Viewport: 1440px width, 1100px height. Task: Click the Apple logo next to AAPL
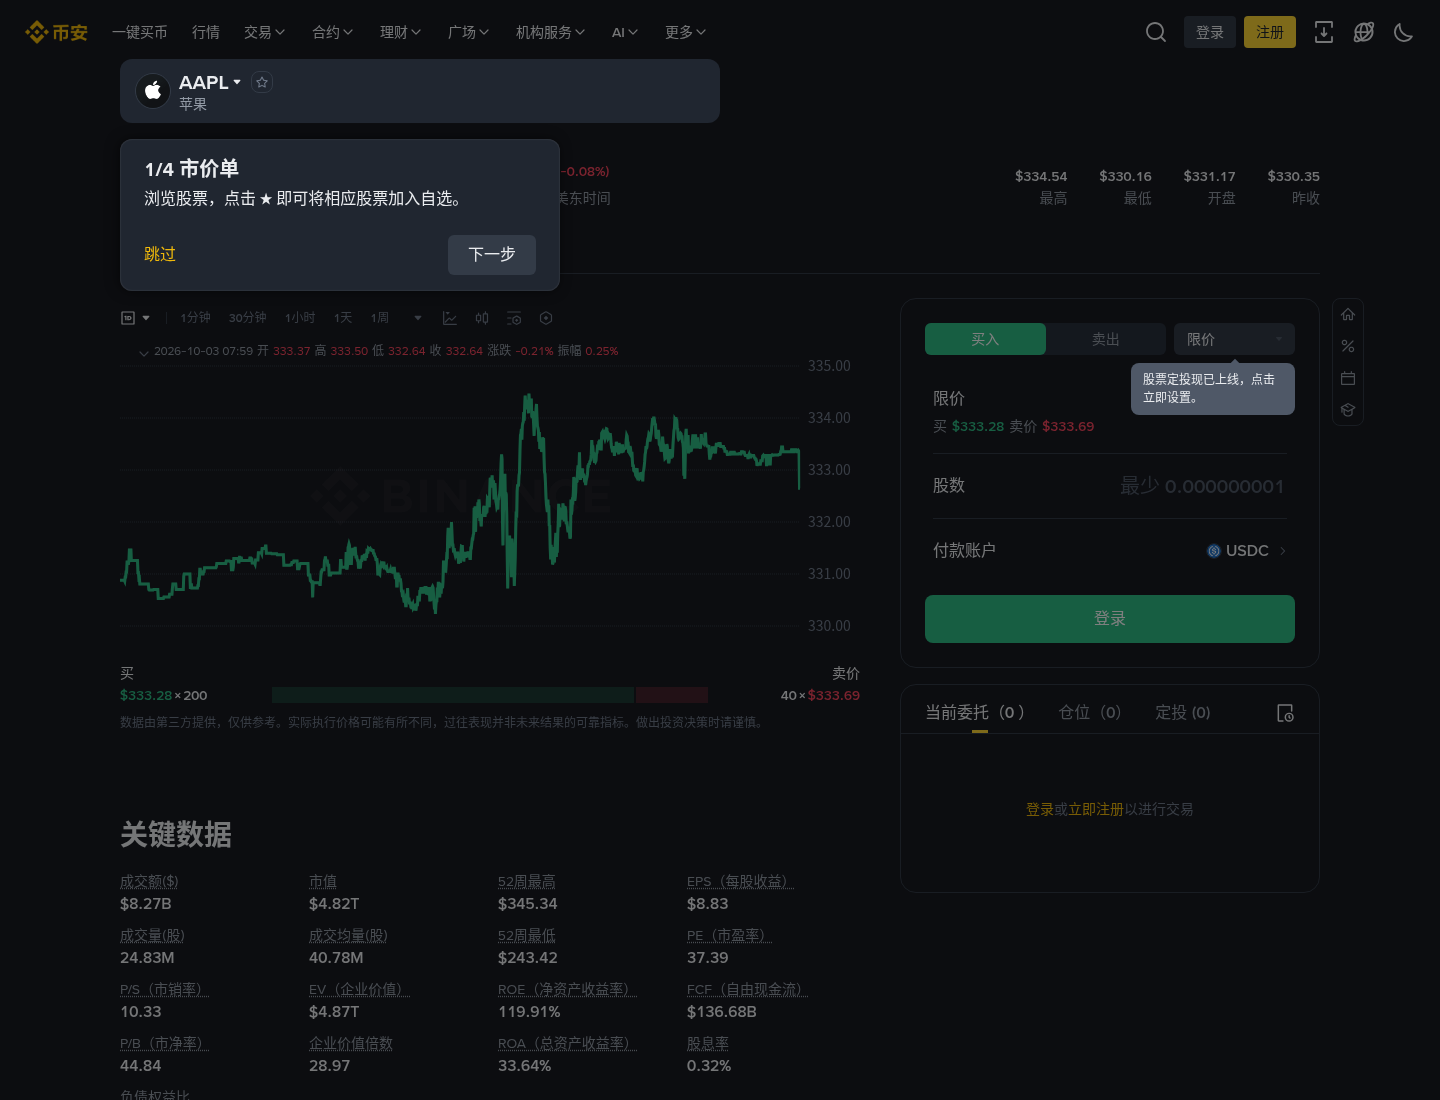(x=153, y=91)
